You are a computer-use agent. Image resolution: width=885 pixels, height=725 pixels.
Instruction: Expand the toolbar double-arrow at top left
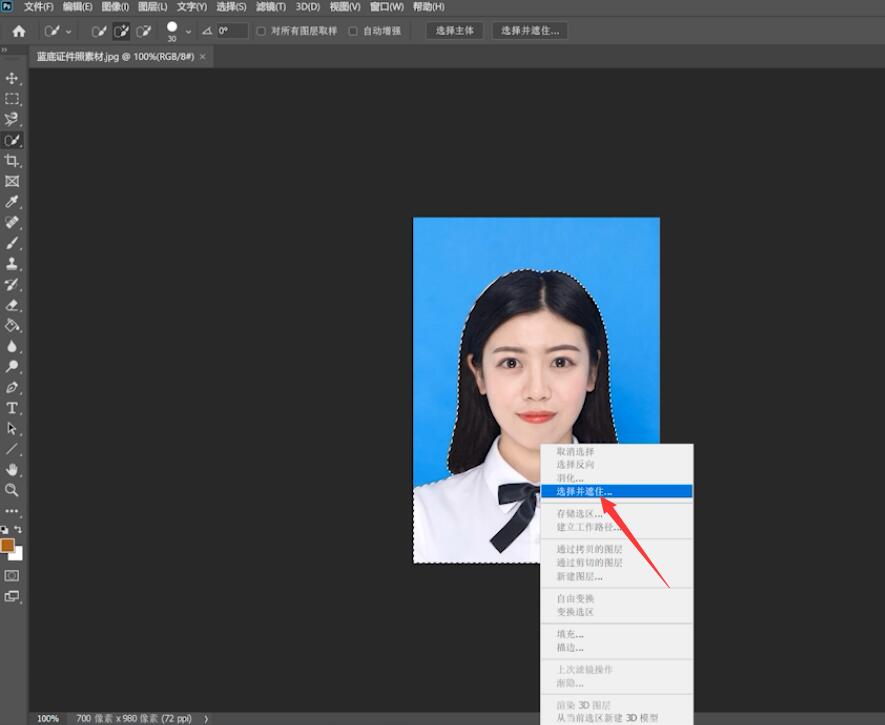click(x=4, y=50)
